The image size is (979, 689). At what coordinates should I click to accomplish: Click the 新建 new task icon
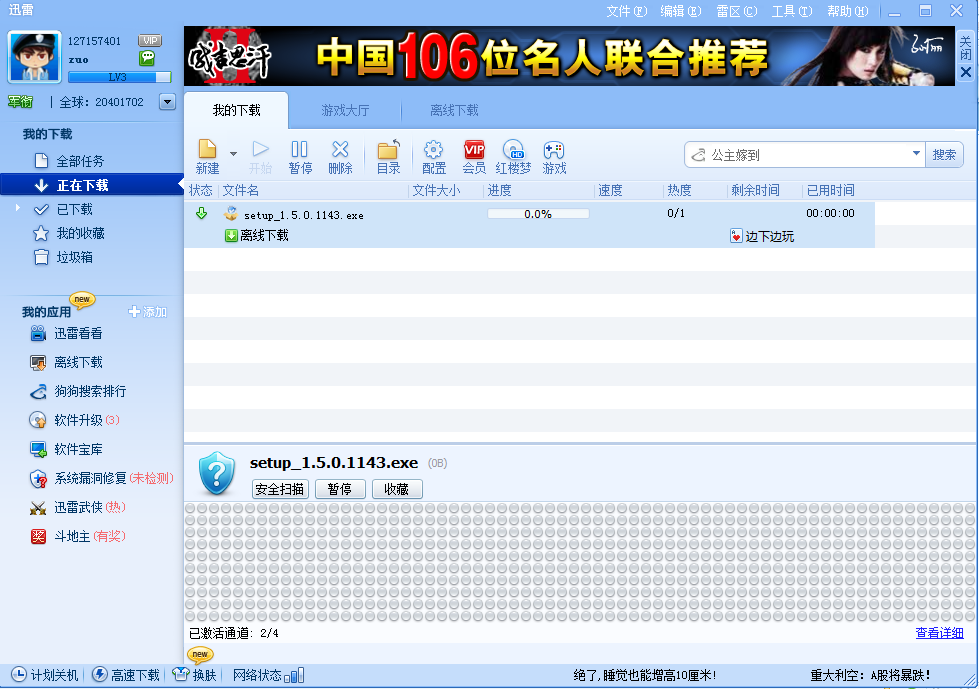tap(207, 157)
